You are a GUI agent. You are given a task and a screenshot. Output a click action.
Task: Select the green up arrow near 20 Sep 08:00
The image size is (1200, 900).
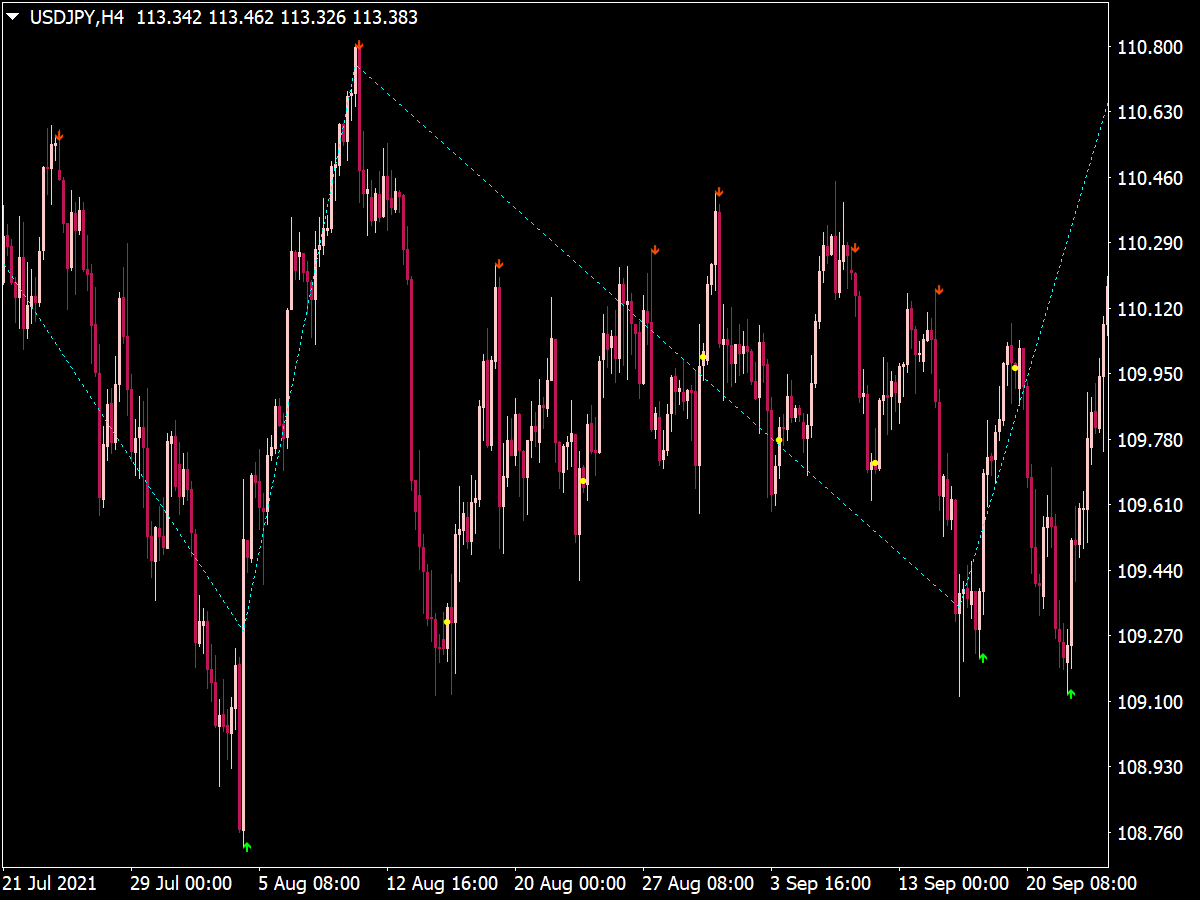tap(1071, 694)
